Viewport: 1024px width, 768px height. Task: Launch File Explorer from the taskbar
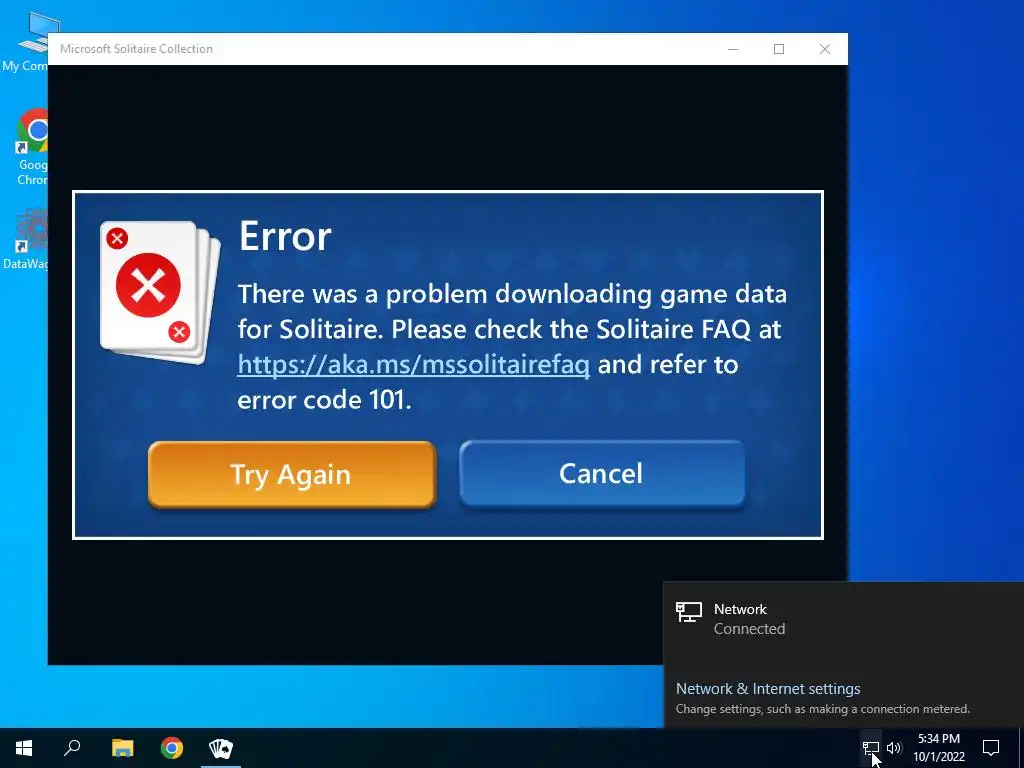122,748
